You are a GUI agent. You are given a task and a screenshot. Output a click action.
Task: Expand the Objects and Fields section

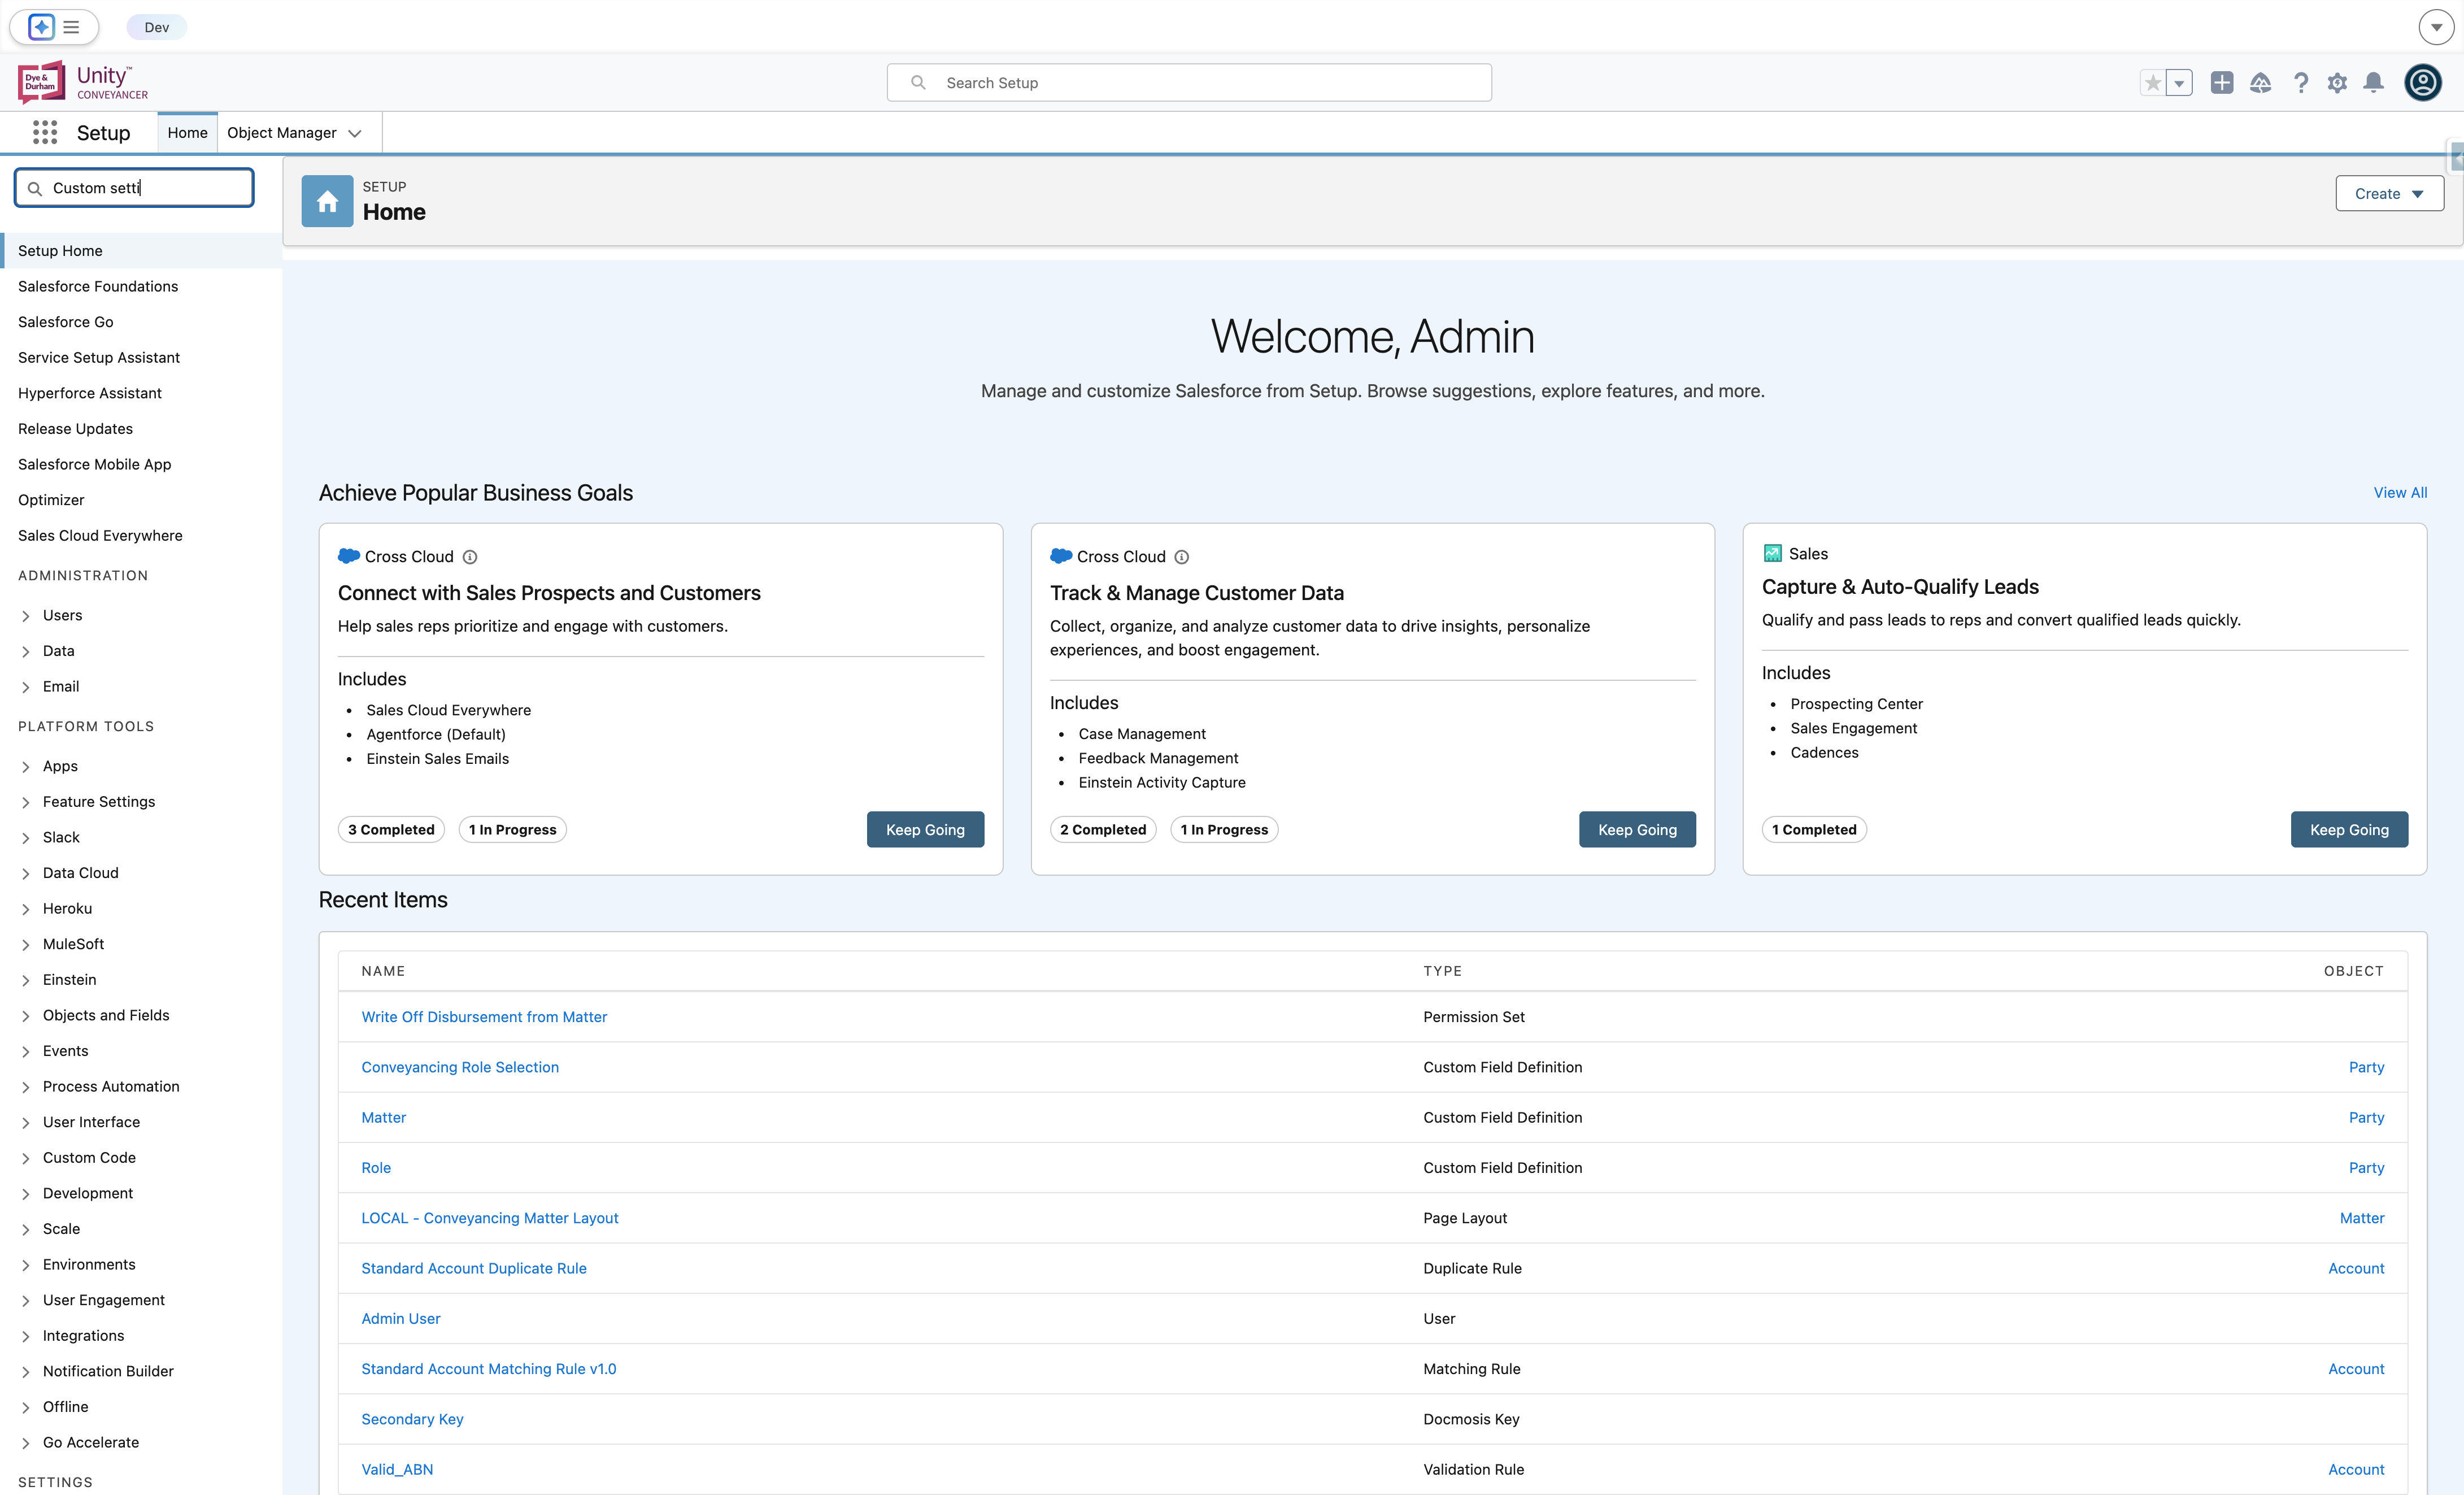click(26, 1015)
